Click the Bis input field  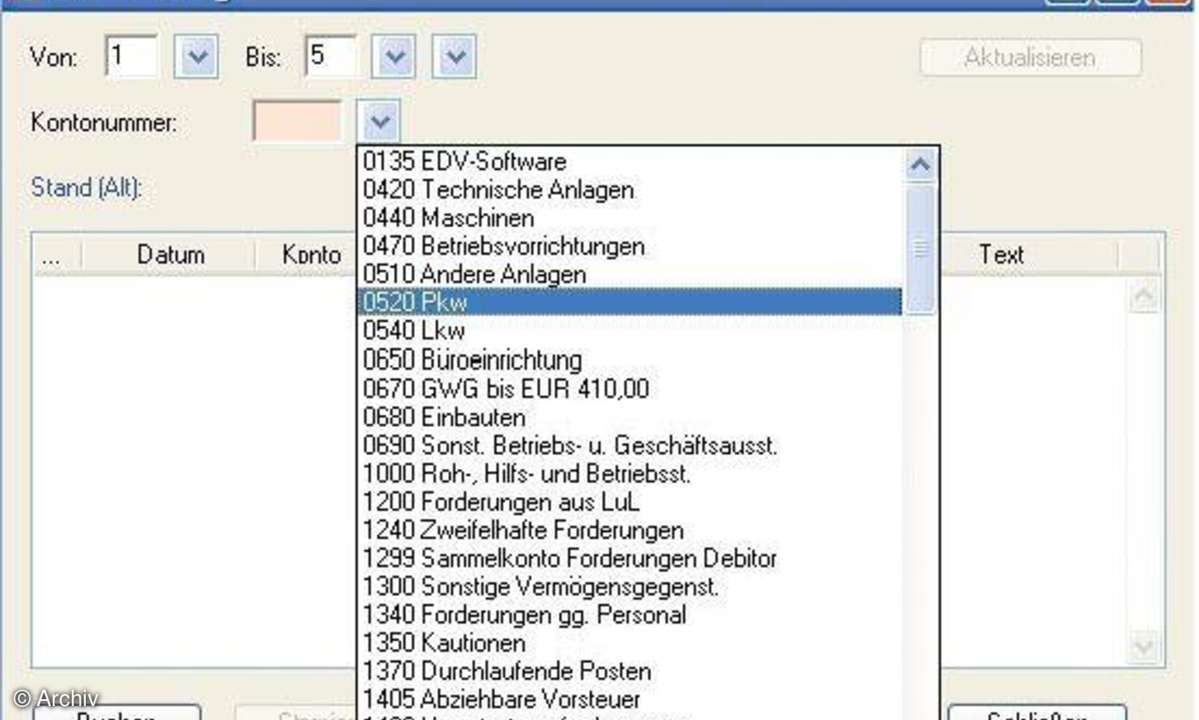click(x=330, y=57)
